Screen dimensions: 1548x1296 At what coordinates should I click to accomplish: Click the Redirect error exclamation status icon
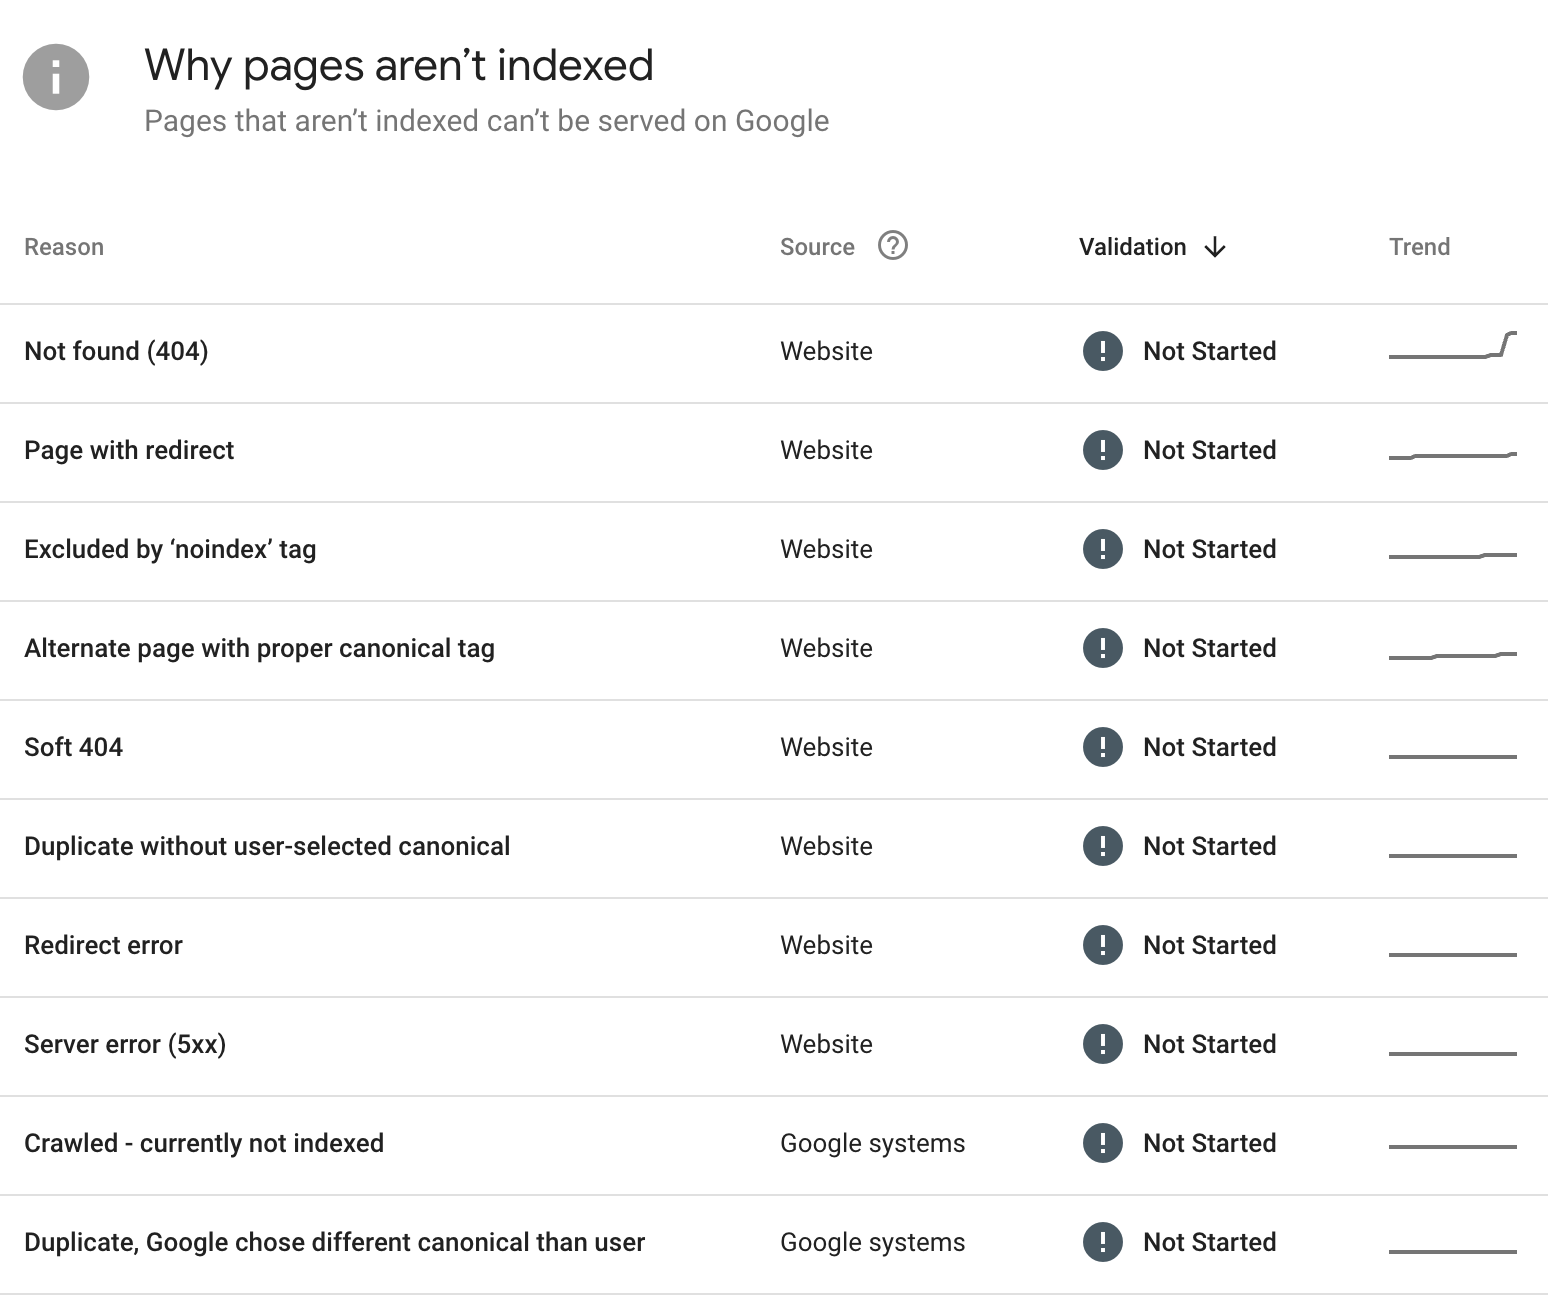coord(1102,945)
